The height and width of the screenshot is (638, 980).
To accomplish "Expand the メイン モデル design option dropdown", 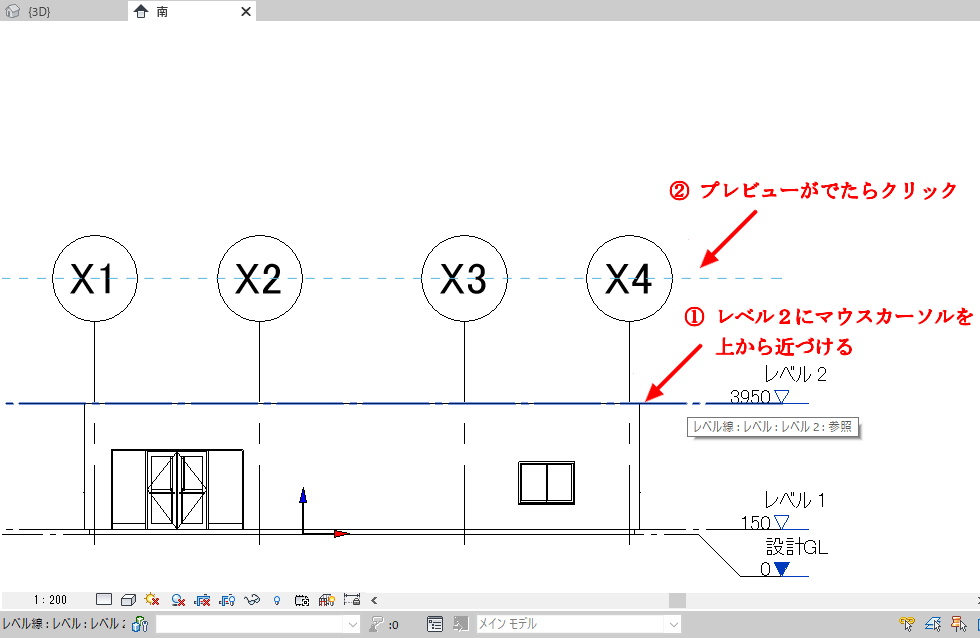I will [673, 624].
